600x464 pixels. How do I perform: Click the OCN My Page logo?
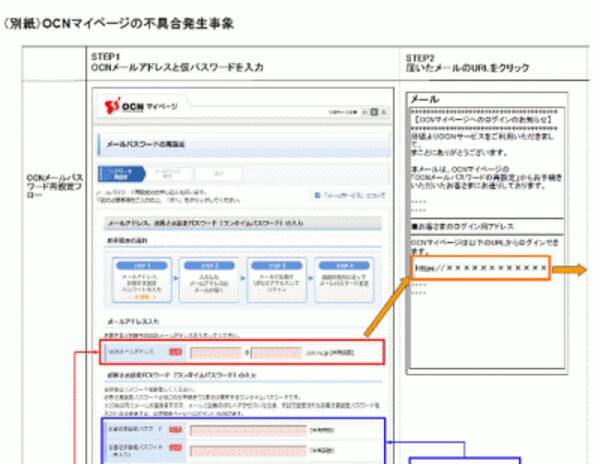[141, 106]
